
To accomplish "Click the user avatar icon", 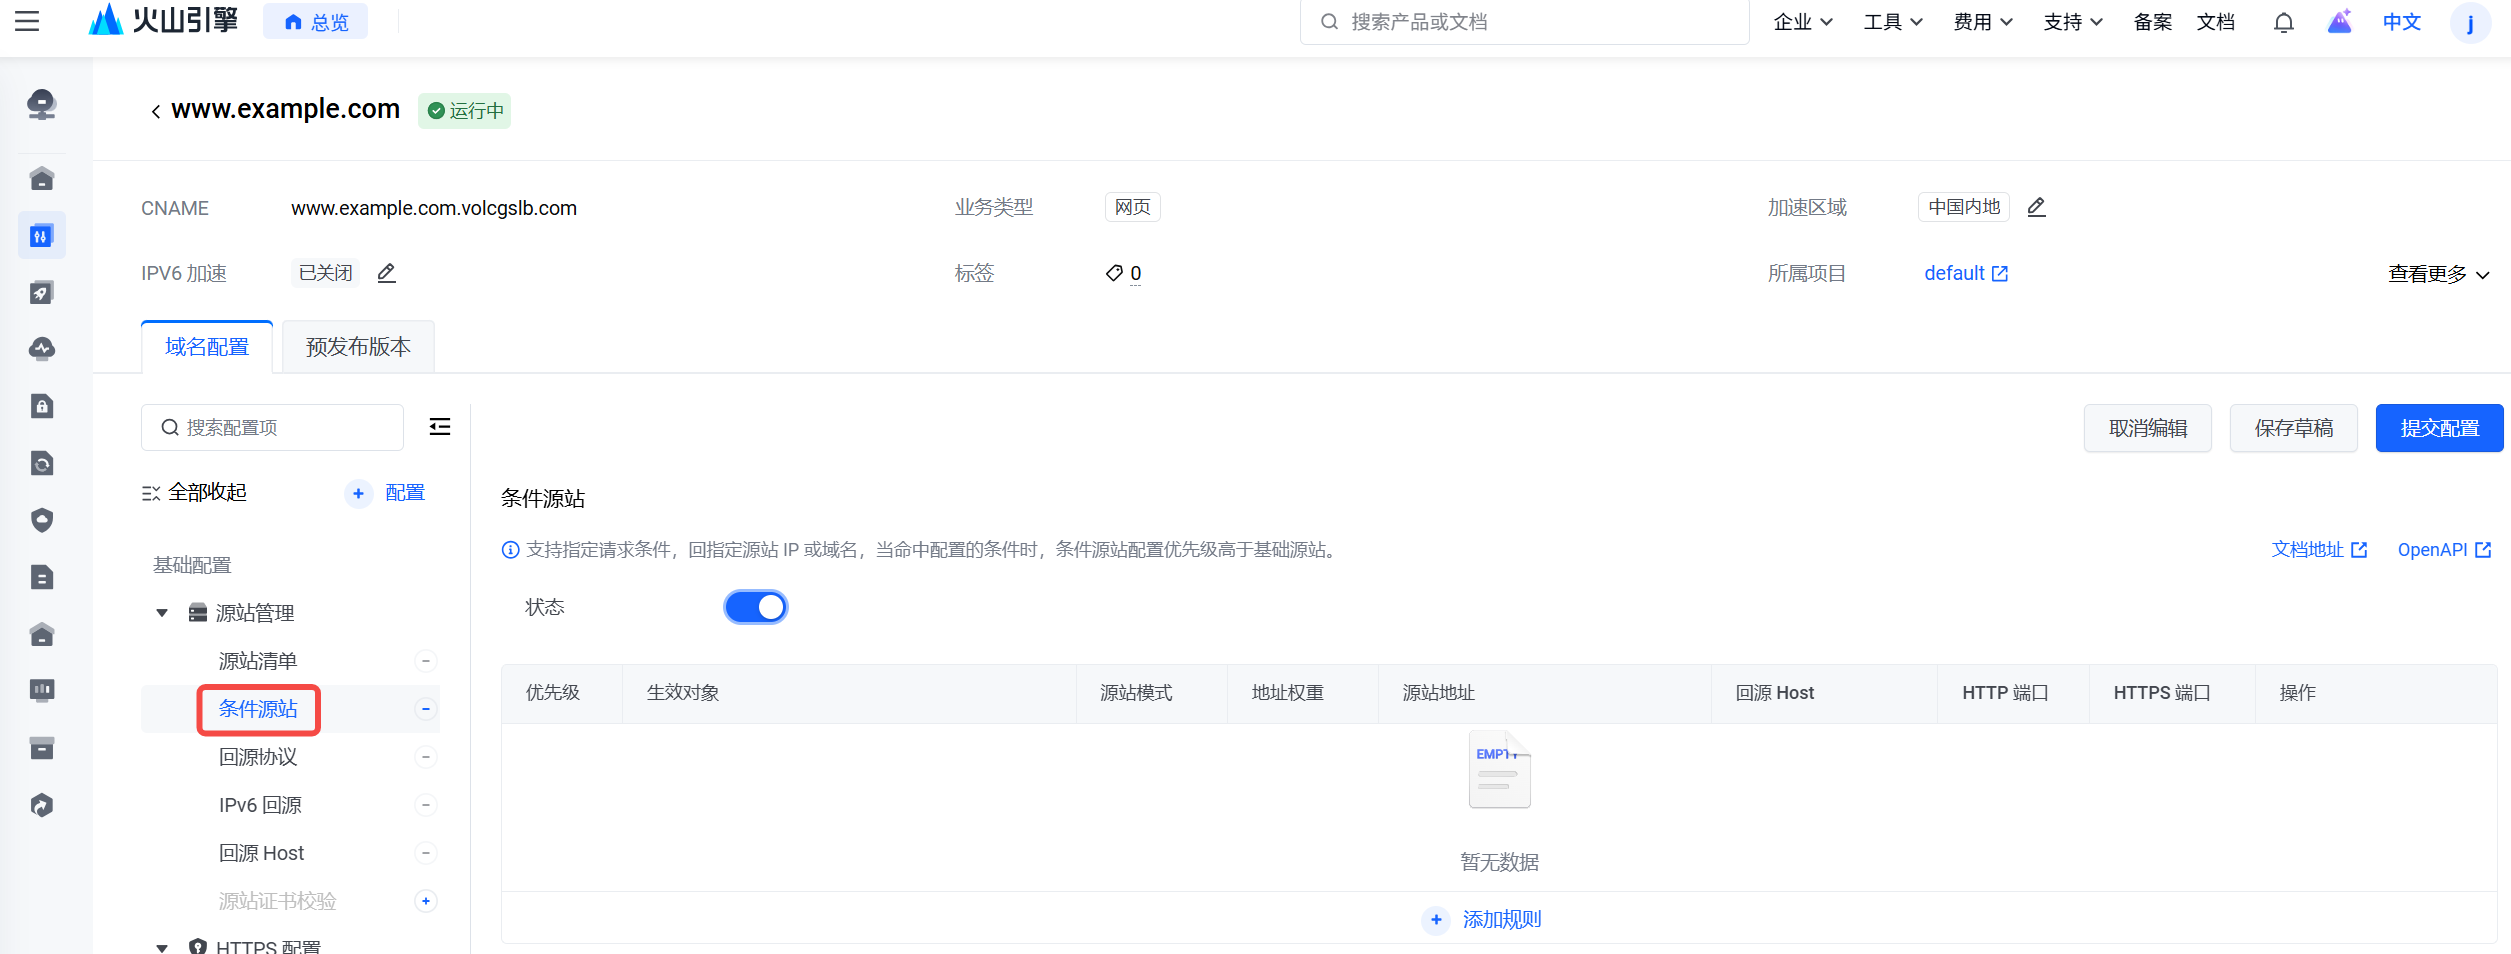I will pyautogui.click(x=2470, y=22).
